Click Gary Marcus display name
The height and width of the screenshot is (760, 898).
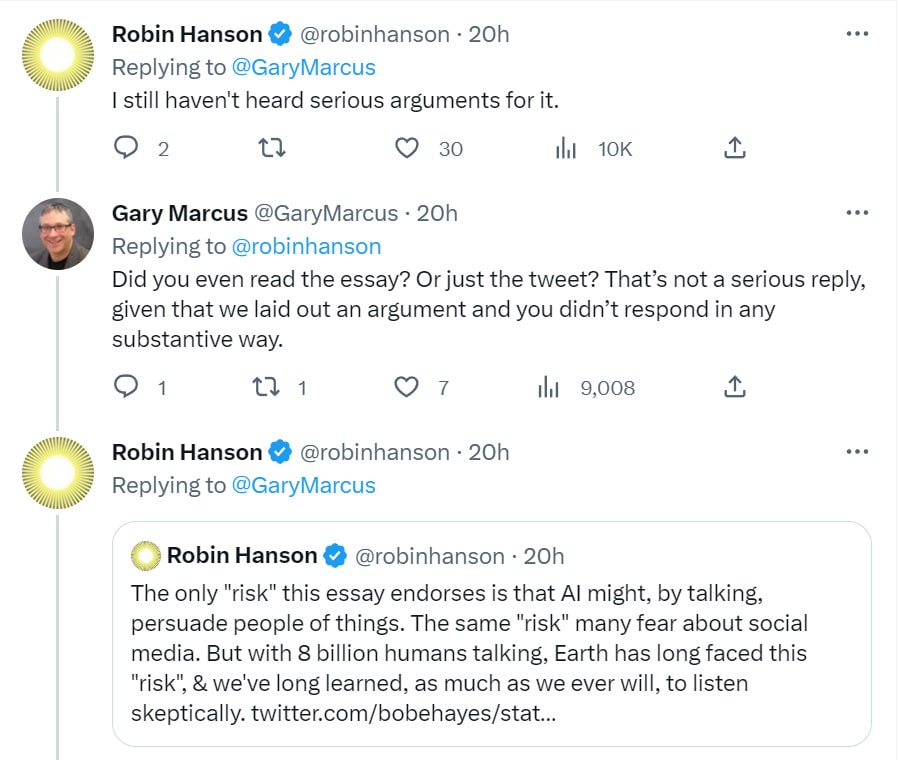pyautogui.click(x=180, y=213)
